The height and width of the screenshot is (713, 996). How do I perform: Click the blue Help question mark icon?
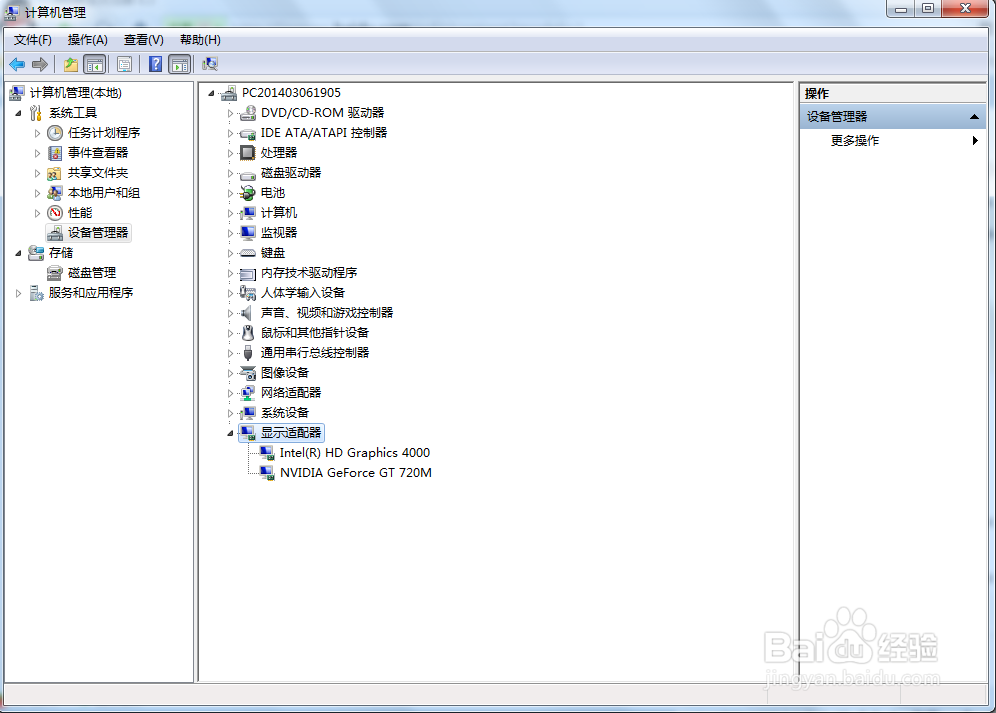tap(155, 64)
